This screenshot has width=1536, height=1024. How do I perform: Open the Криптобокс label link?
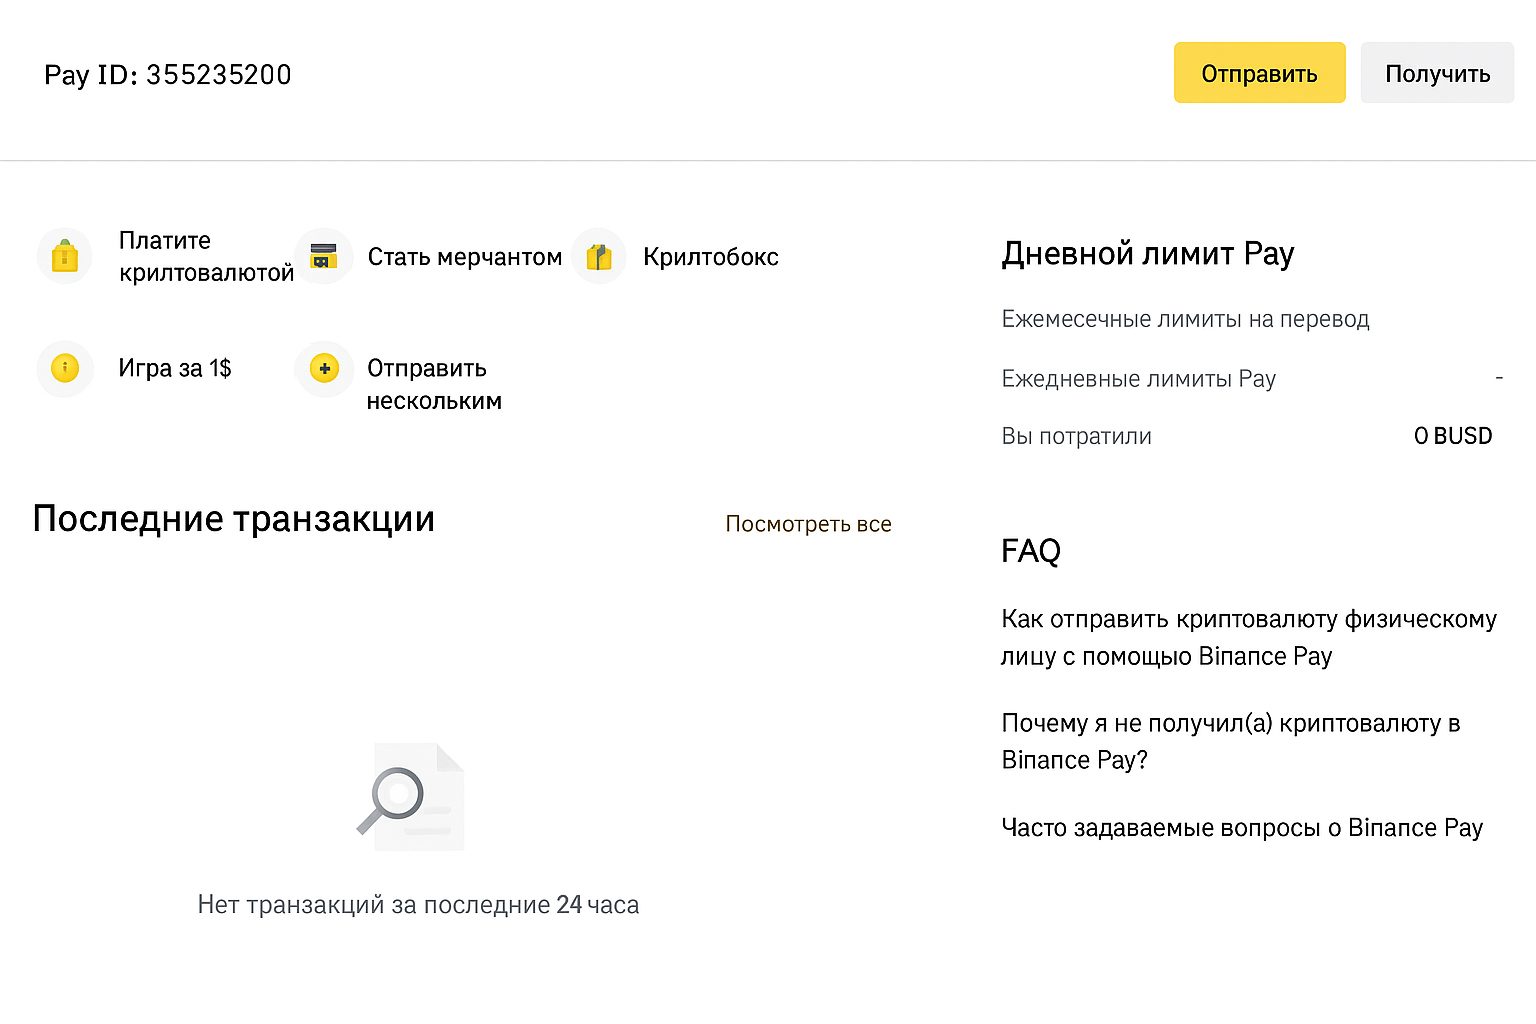click(x=711, y=257)
